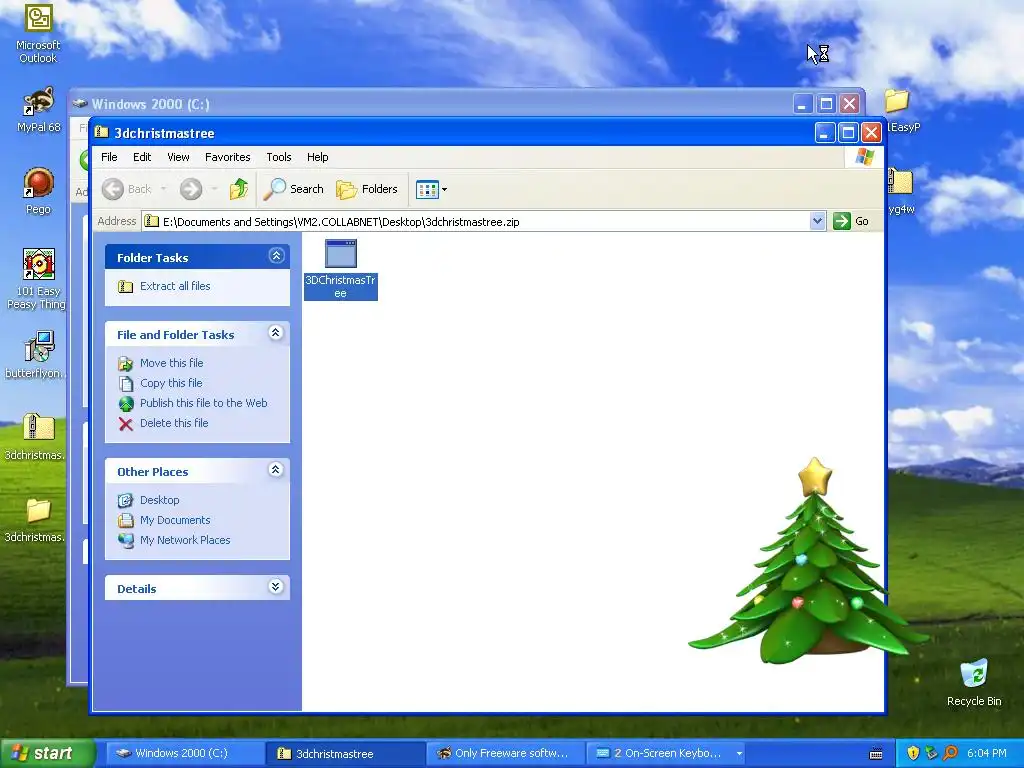Go up one folder level
Screen dimensions: 1024x768
pos(239,189)
